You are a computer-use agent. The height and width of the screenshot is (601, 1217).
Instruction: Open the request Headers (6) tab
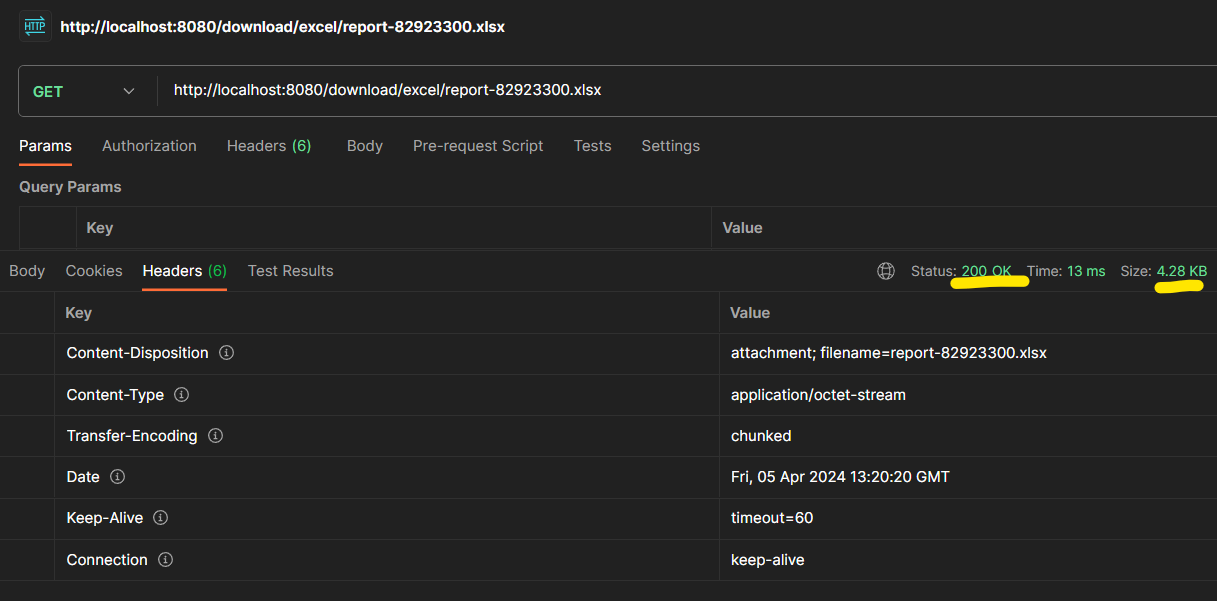tap(268, 145)
